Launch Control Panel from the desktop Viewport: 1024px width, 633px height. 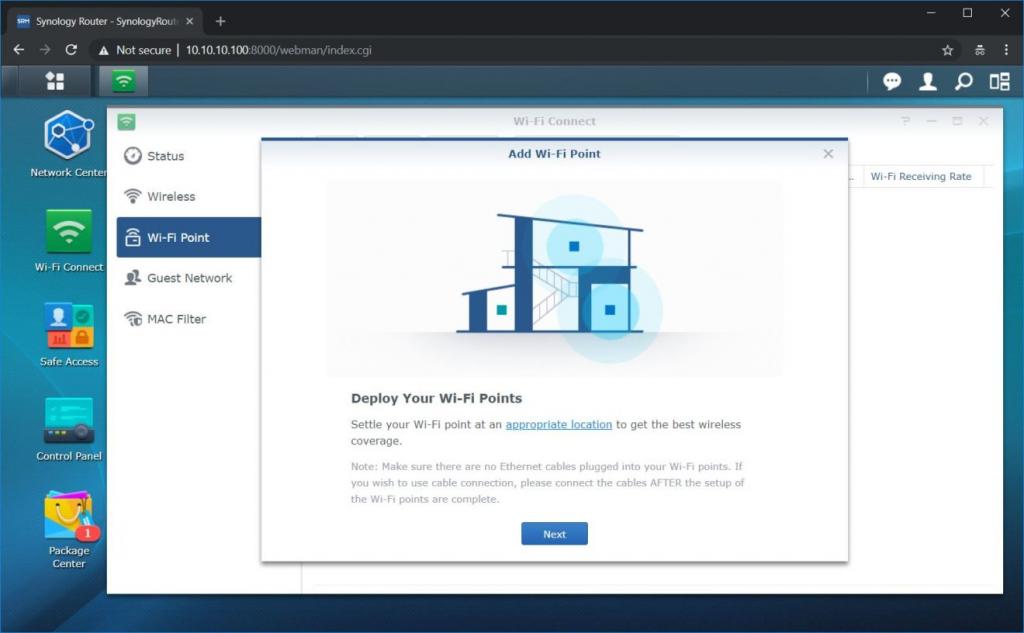(x=68, y=422)
